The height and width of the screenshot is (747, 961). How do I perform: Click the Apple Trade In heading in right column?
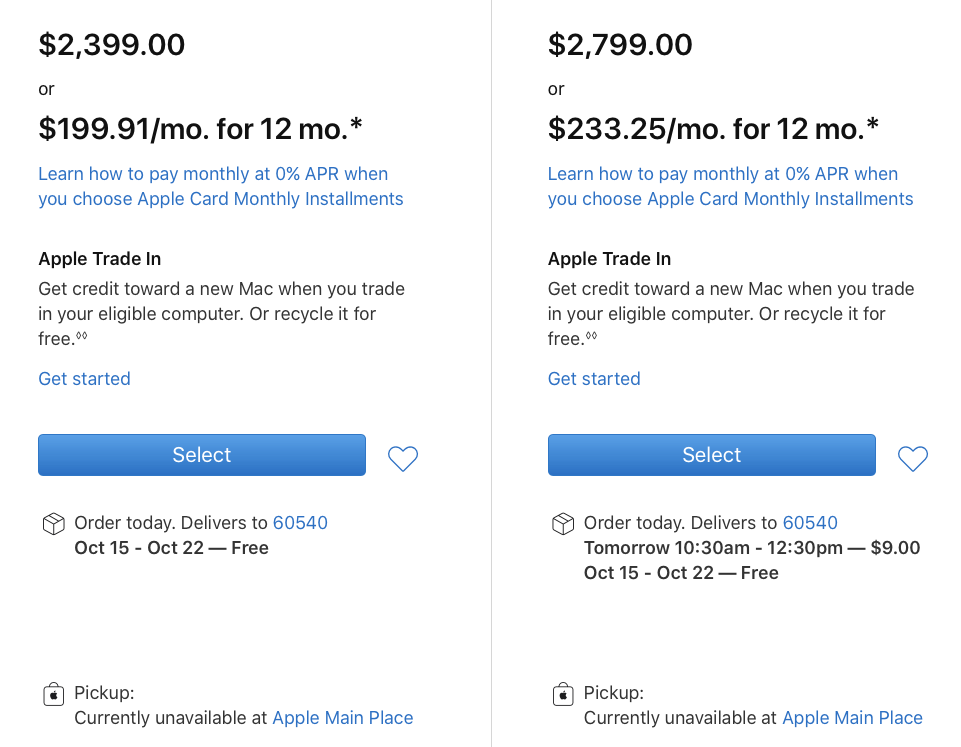tap(609, 259)
